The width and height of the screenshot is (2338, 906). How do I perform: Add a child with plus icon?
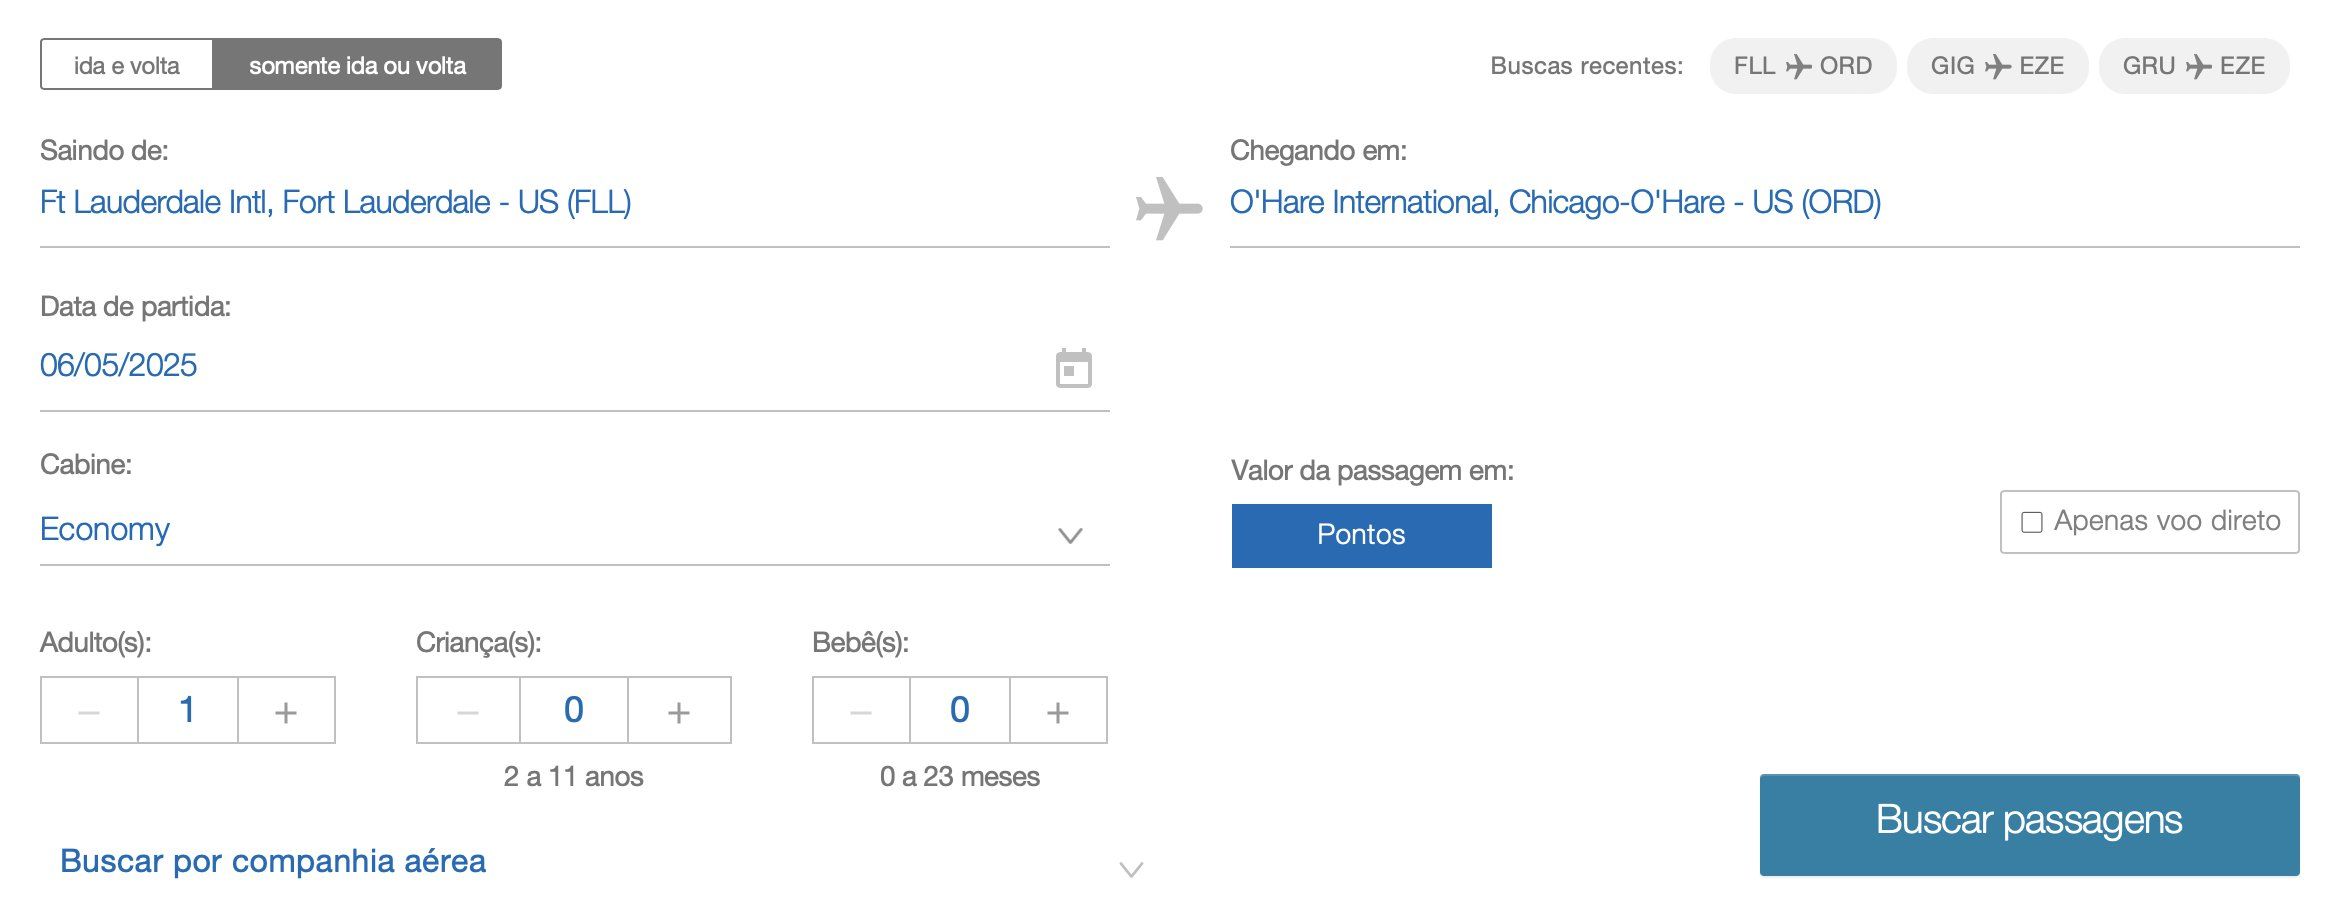(x=679, y=711)
